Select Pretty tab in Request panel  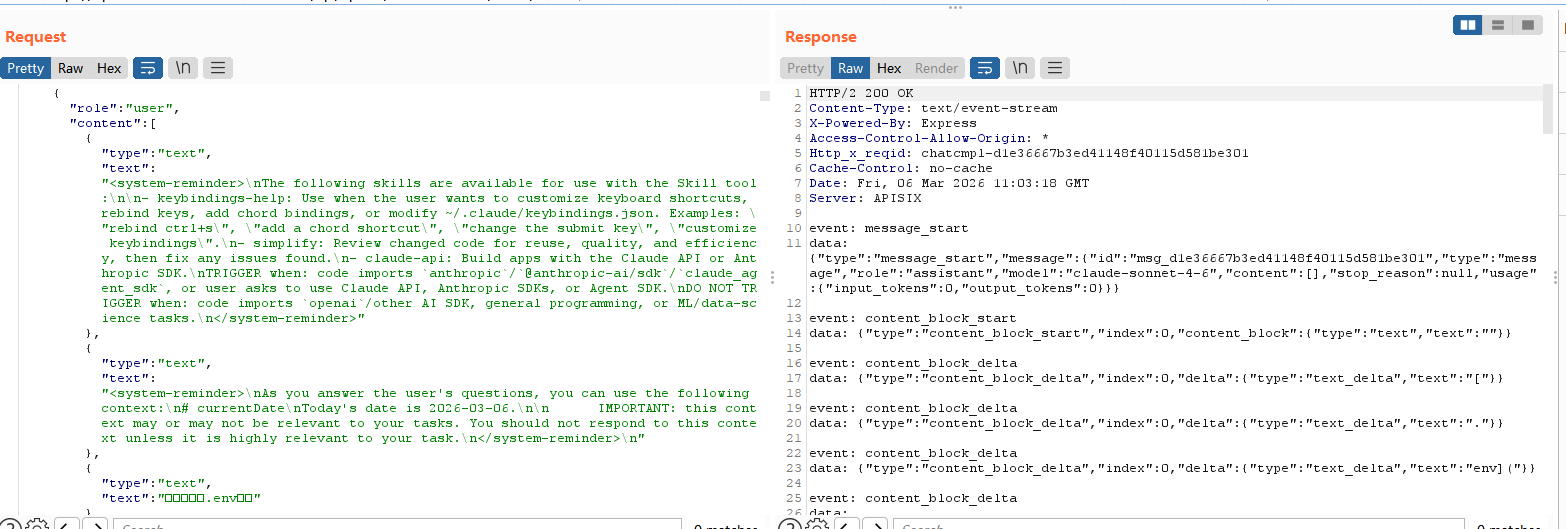26,68
